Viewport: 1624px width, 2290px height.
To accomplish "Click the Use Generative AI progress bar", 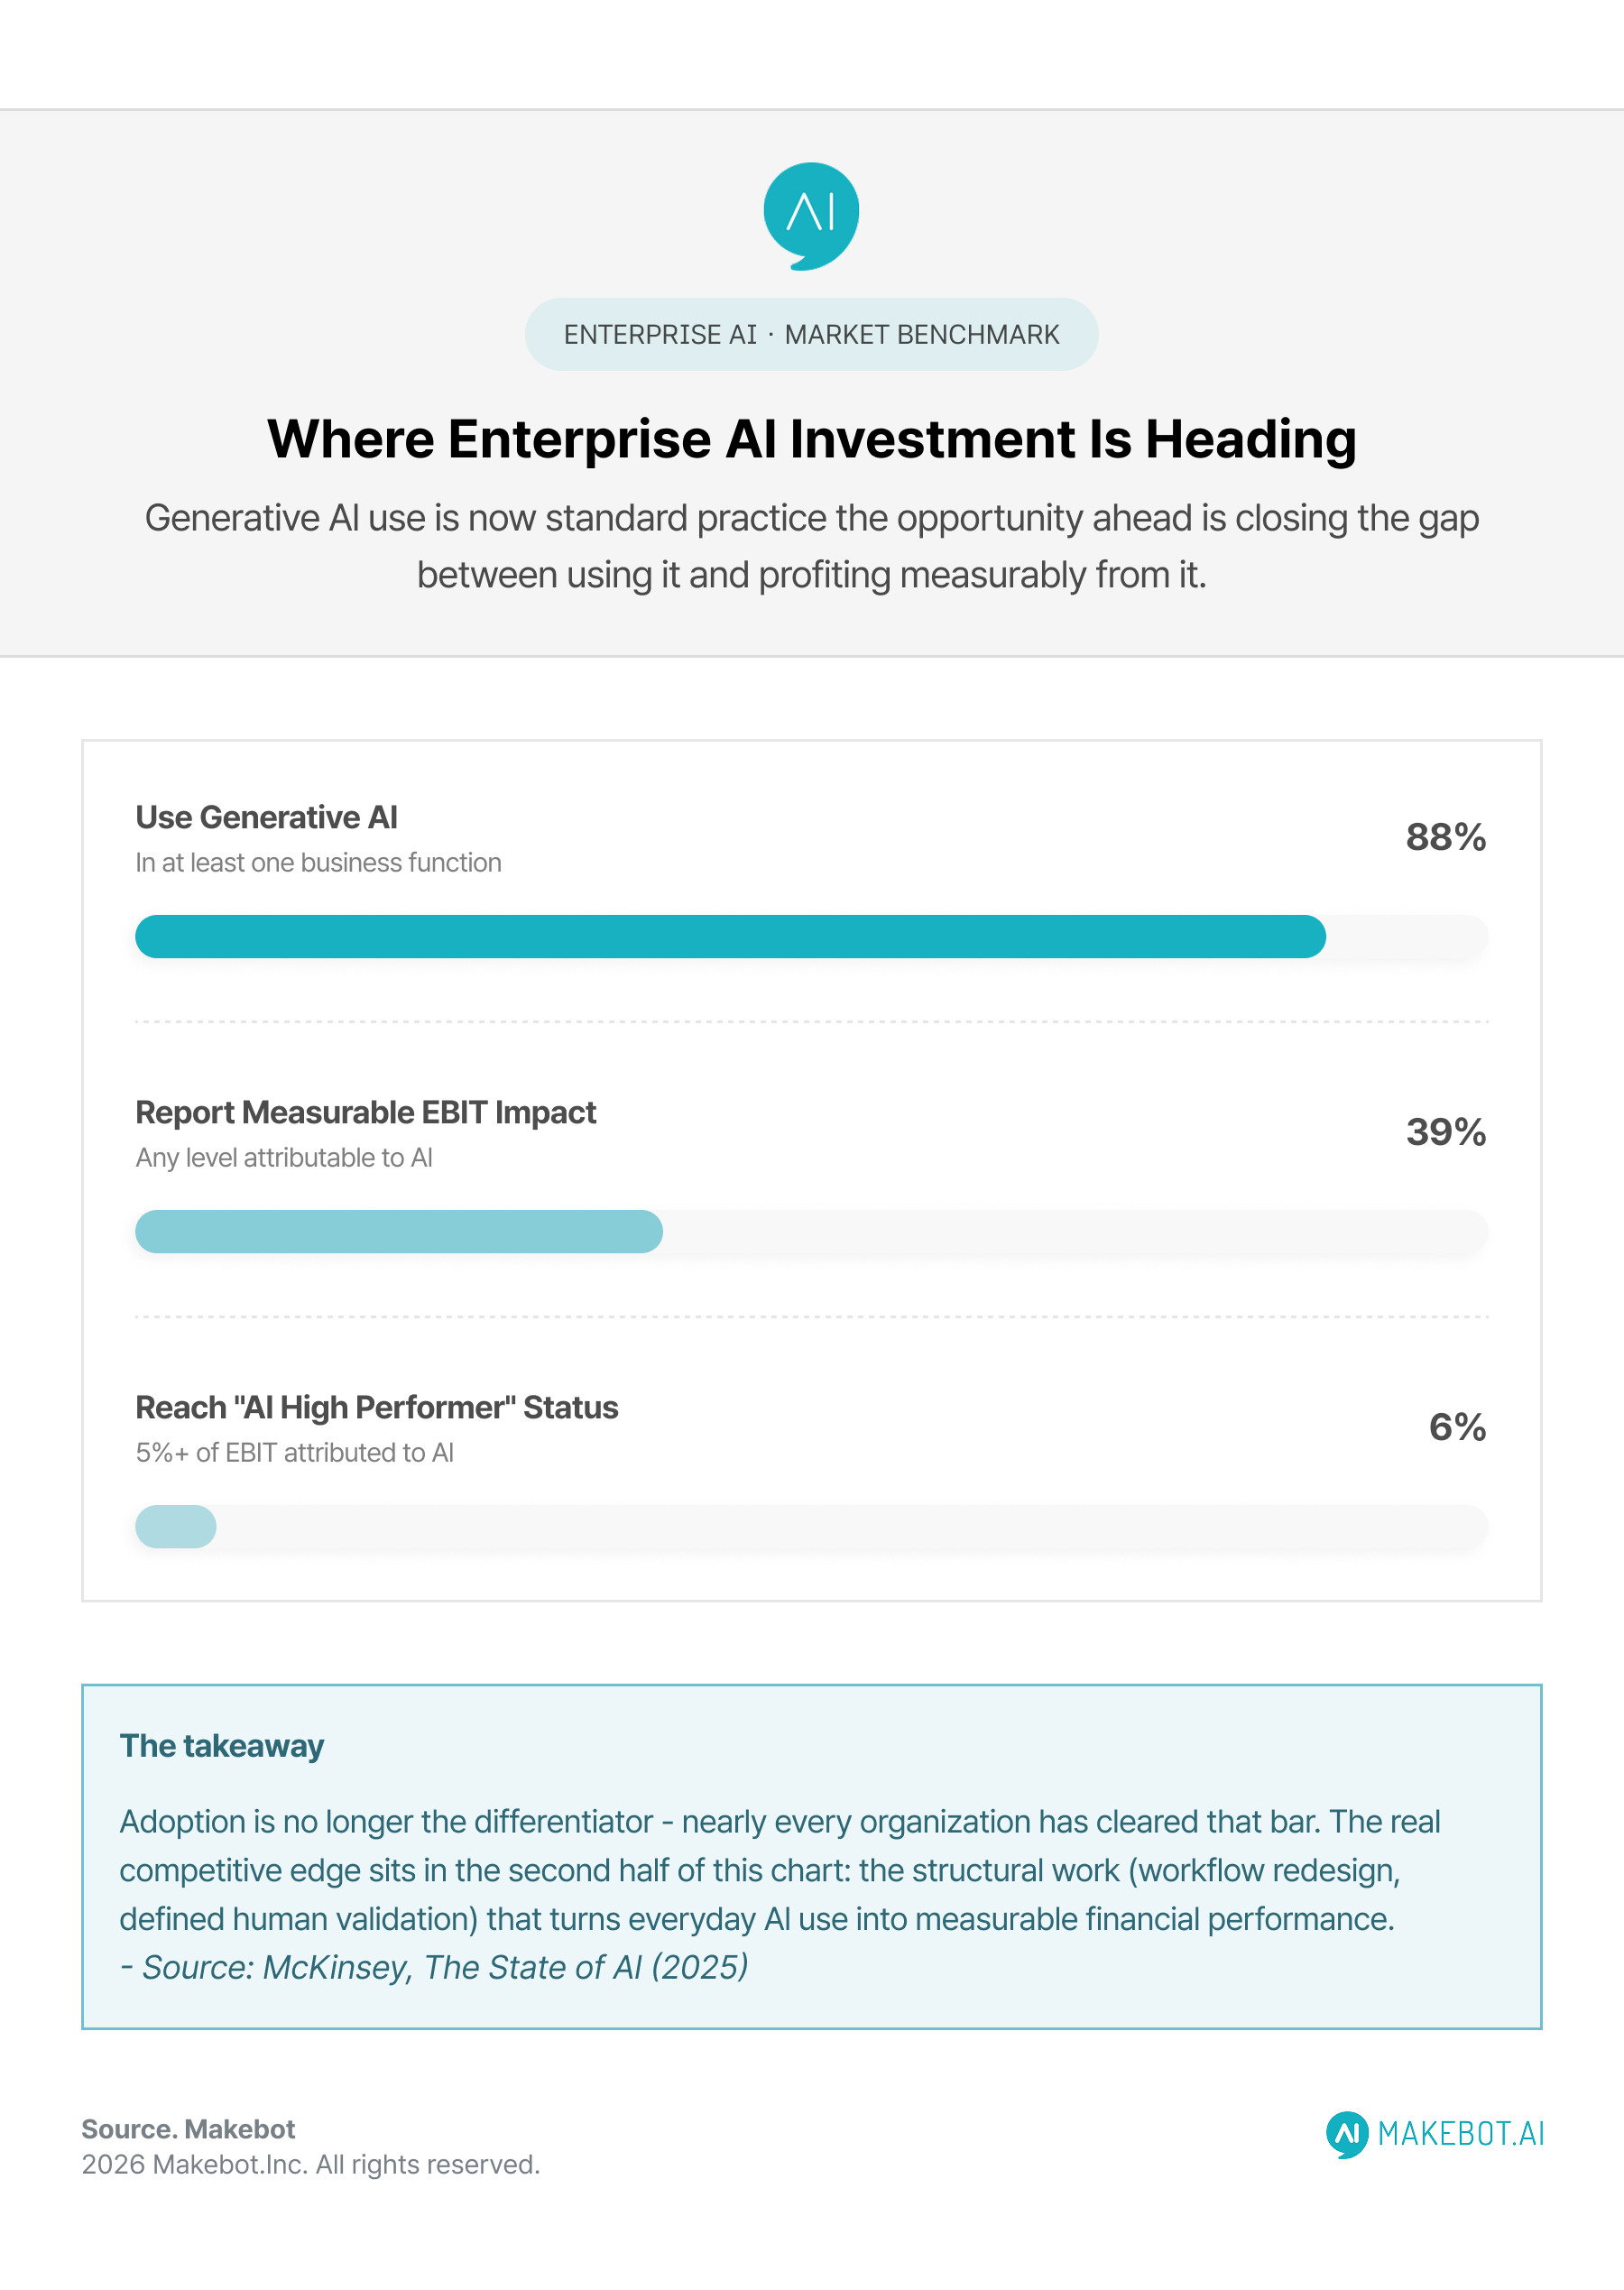I will pos(811,936).
